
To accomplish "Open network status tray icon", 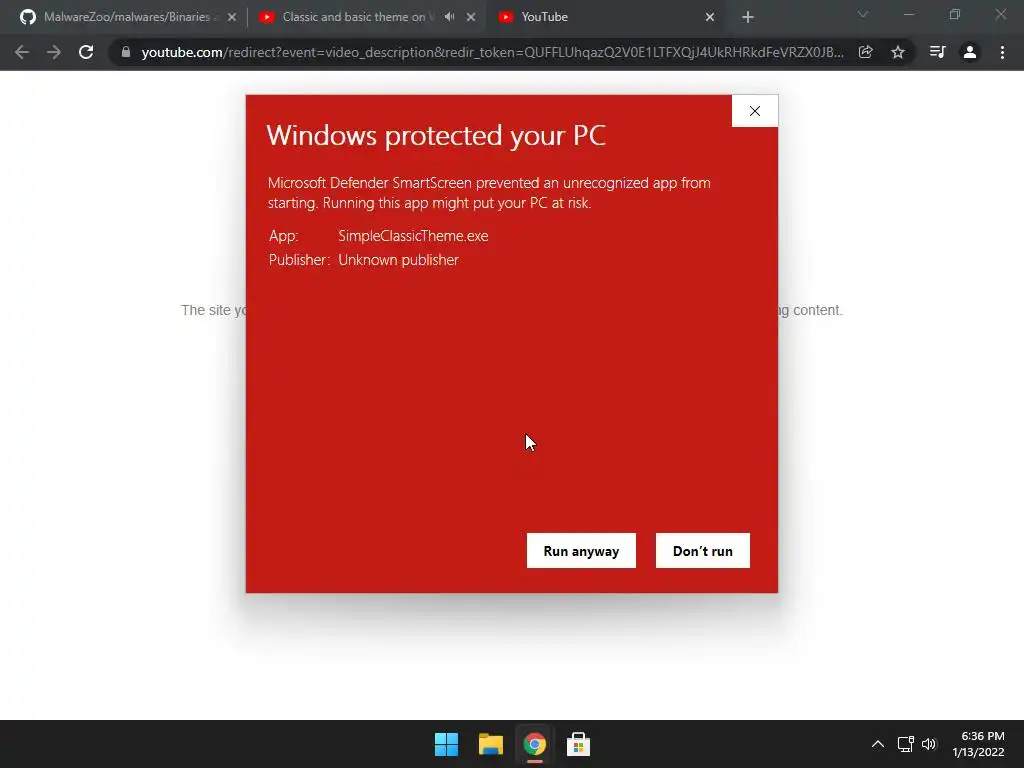I will 905,744.
